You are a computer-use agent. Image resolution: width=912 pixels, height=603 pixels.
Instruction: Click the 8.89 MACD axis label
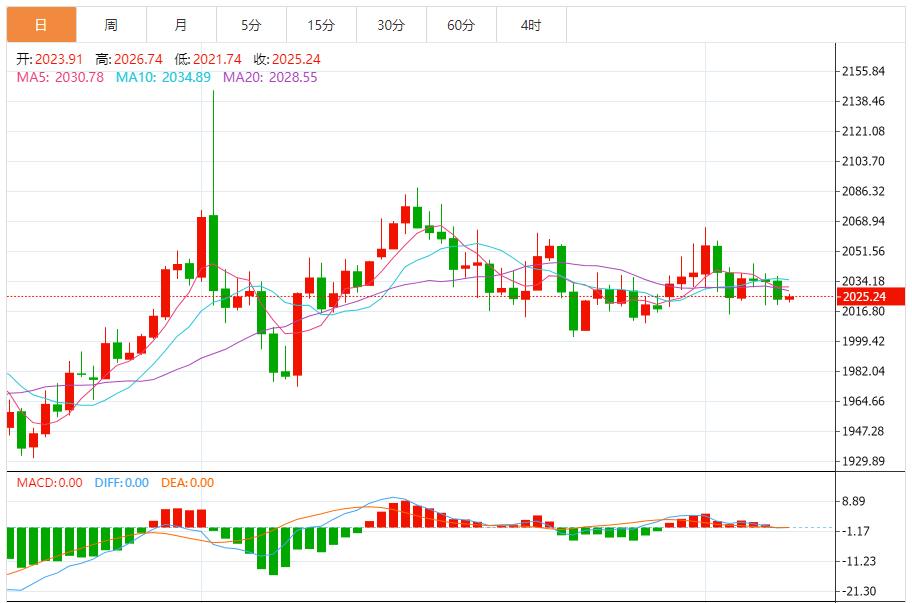854,501
